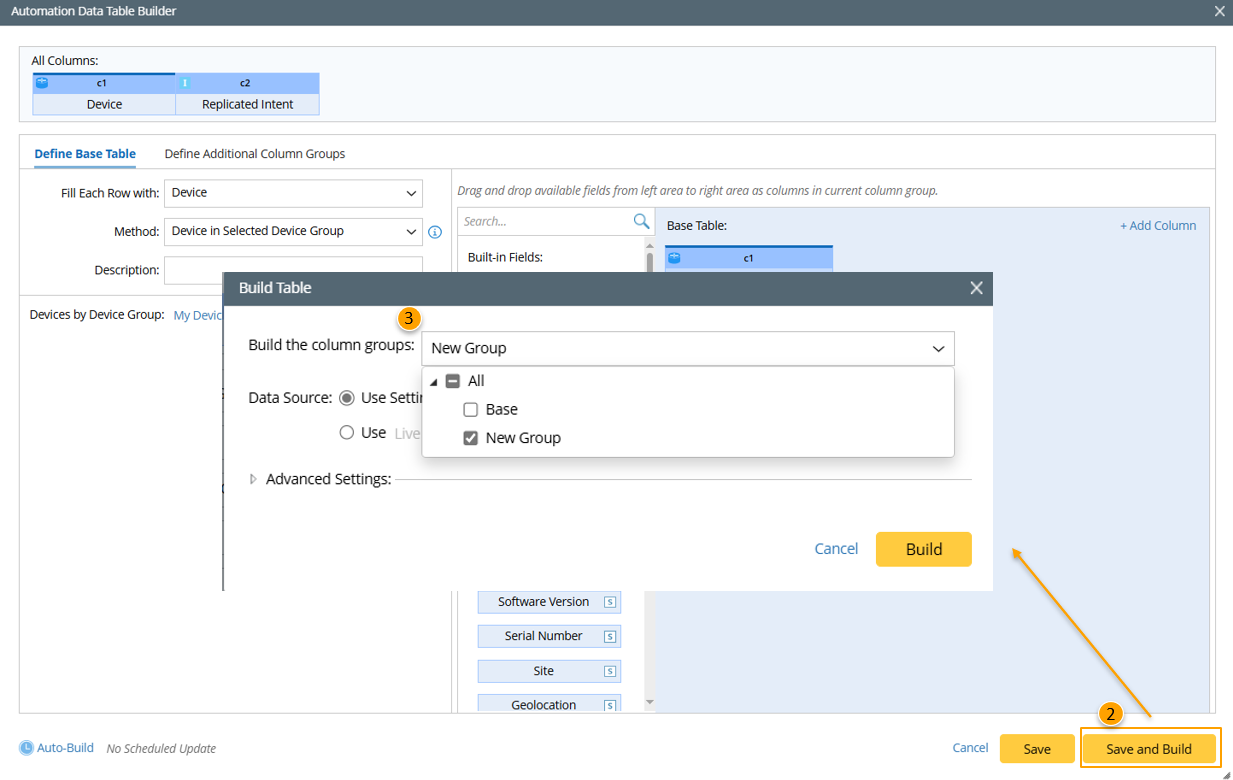The width and height of the screenshot is (1233, 780).
Task: Click the type icon on Software Version field
Action: [610, 602]
